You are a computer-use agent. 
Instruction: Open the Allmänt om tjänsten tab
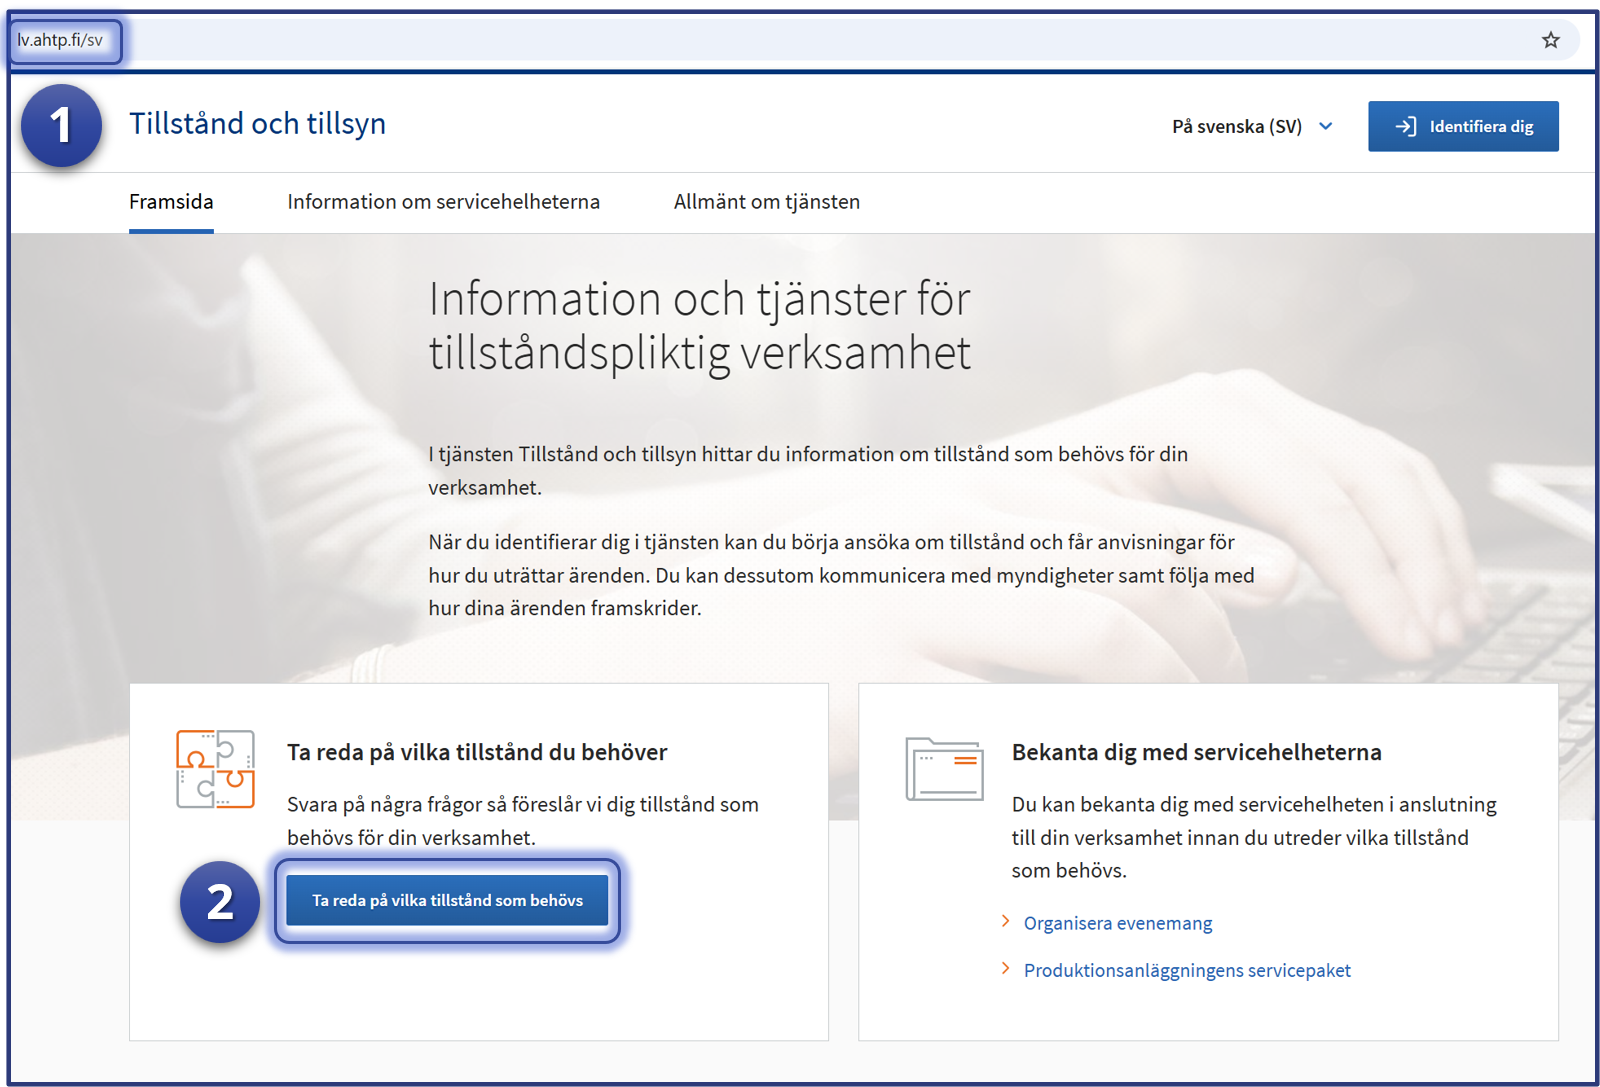[x=766, y=202]
